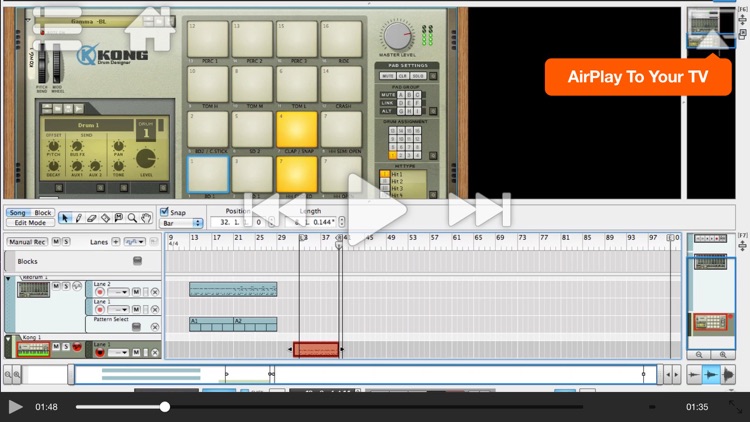Skip to previous with rewind overlay
The image size is (750, 422).
275,209
